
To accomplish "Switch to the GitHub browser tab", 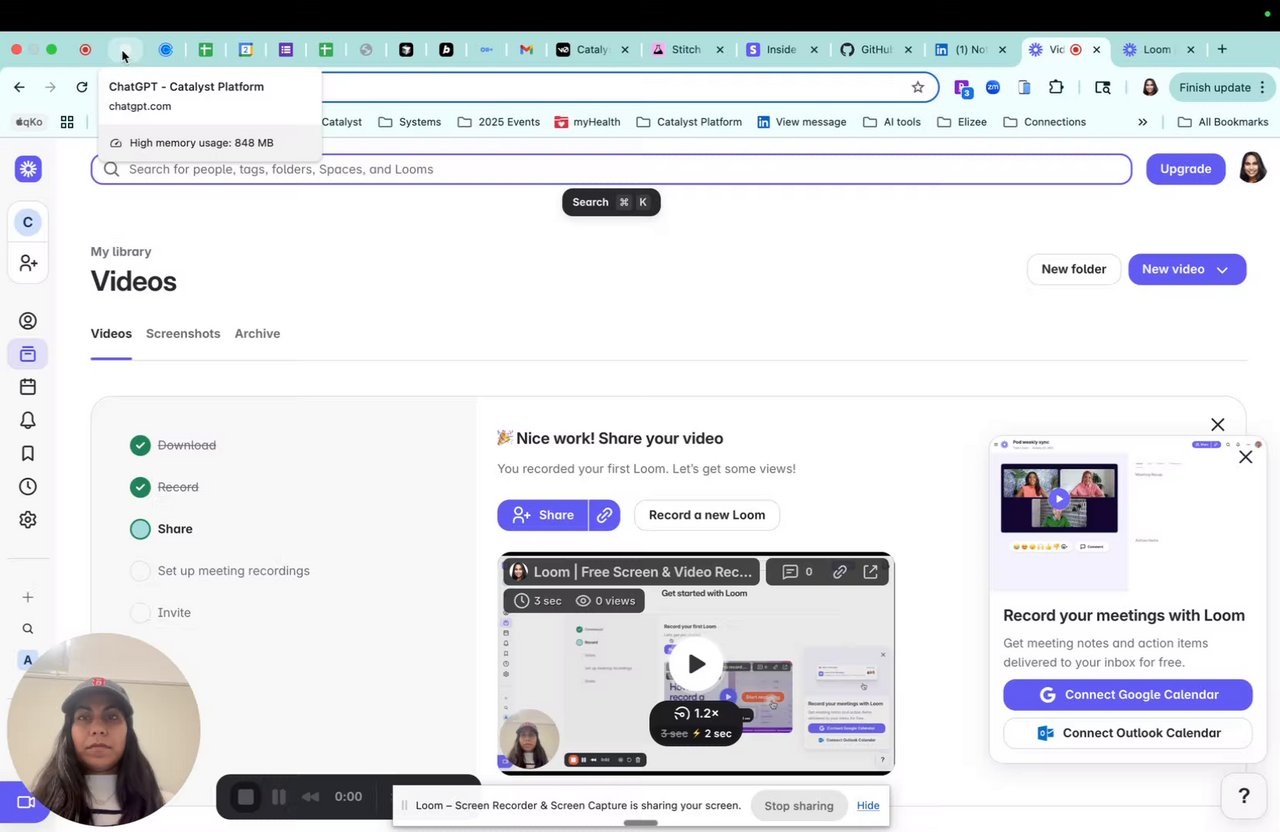I will [874, 49].
